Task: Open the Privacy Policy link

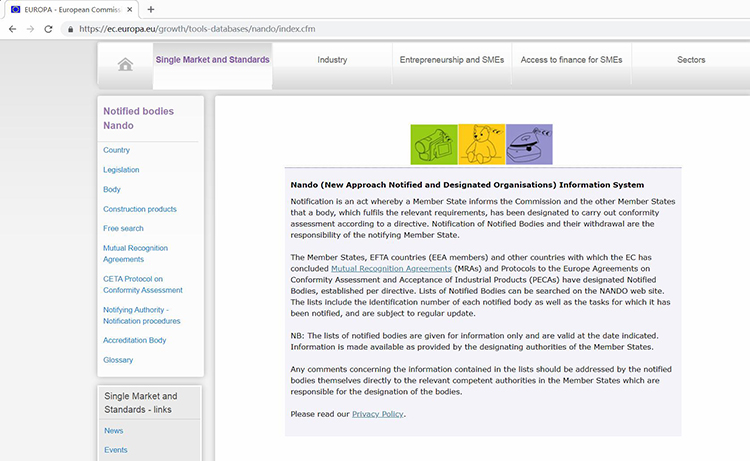Action: pyautogui.click(x=378, y=414)
